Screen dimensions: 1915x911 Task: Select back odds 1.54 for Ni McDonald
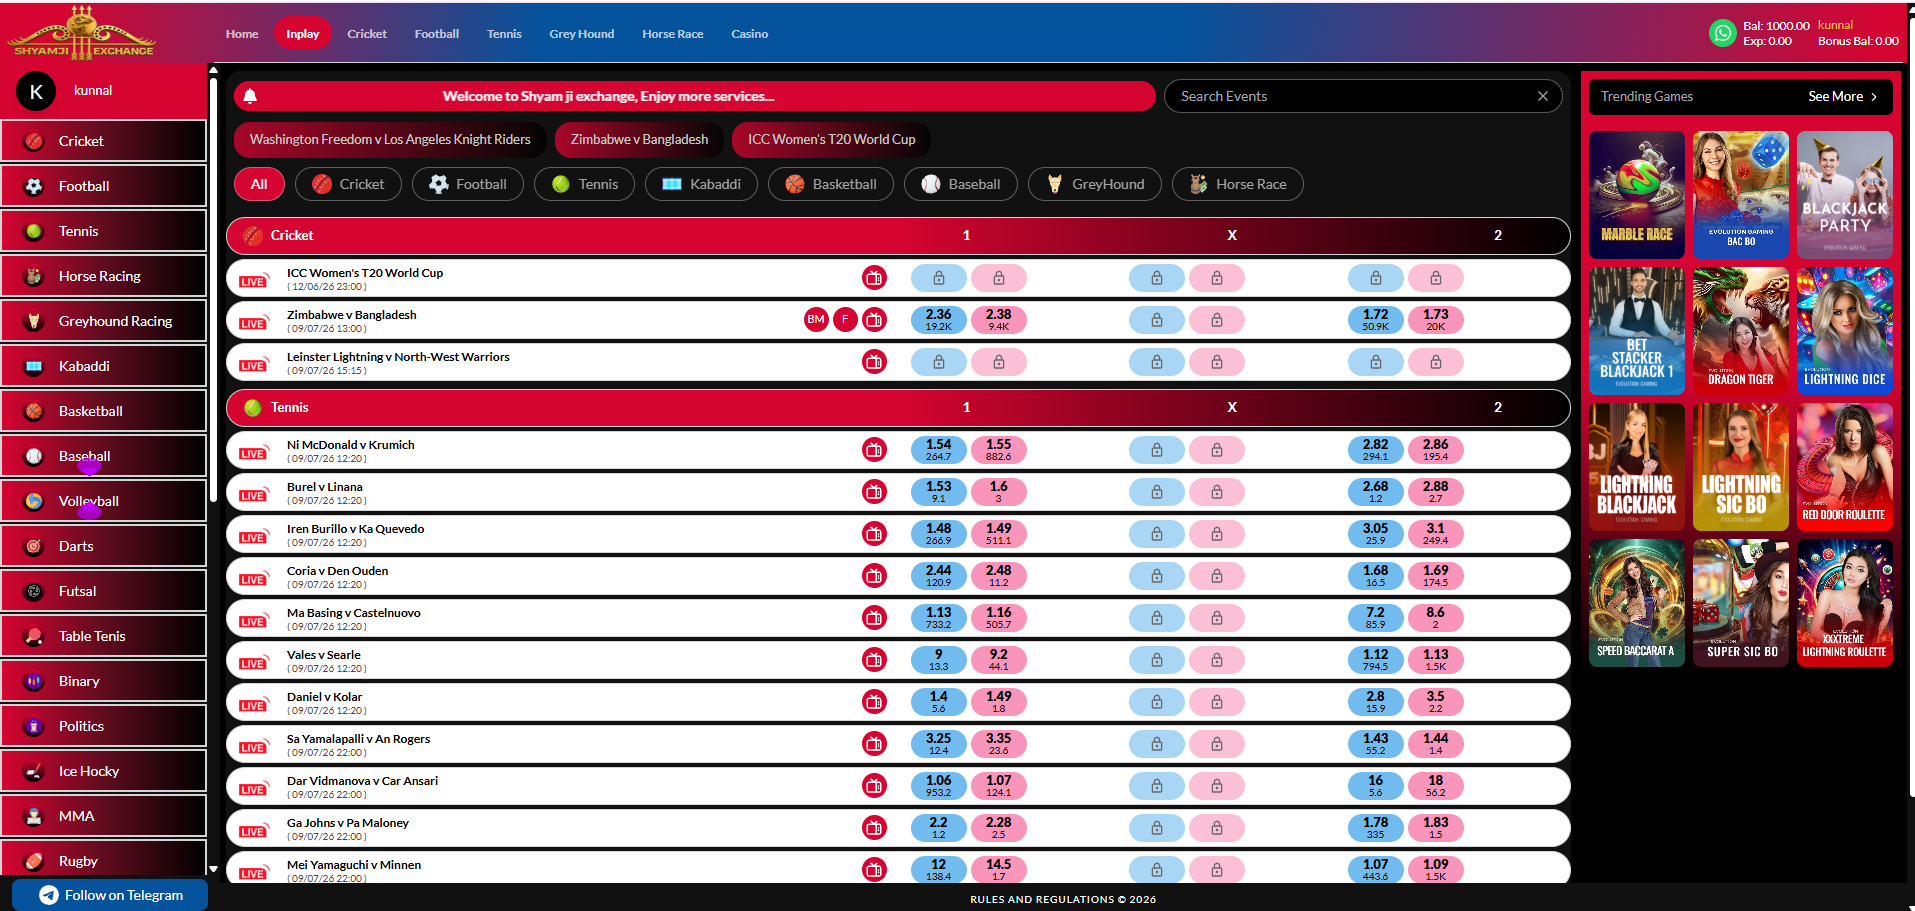coord(938,450)
